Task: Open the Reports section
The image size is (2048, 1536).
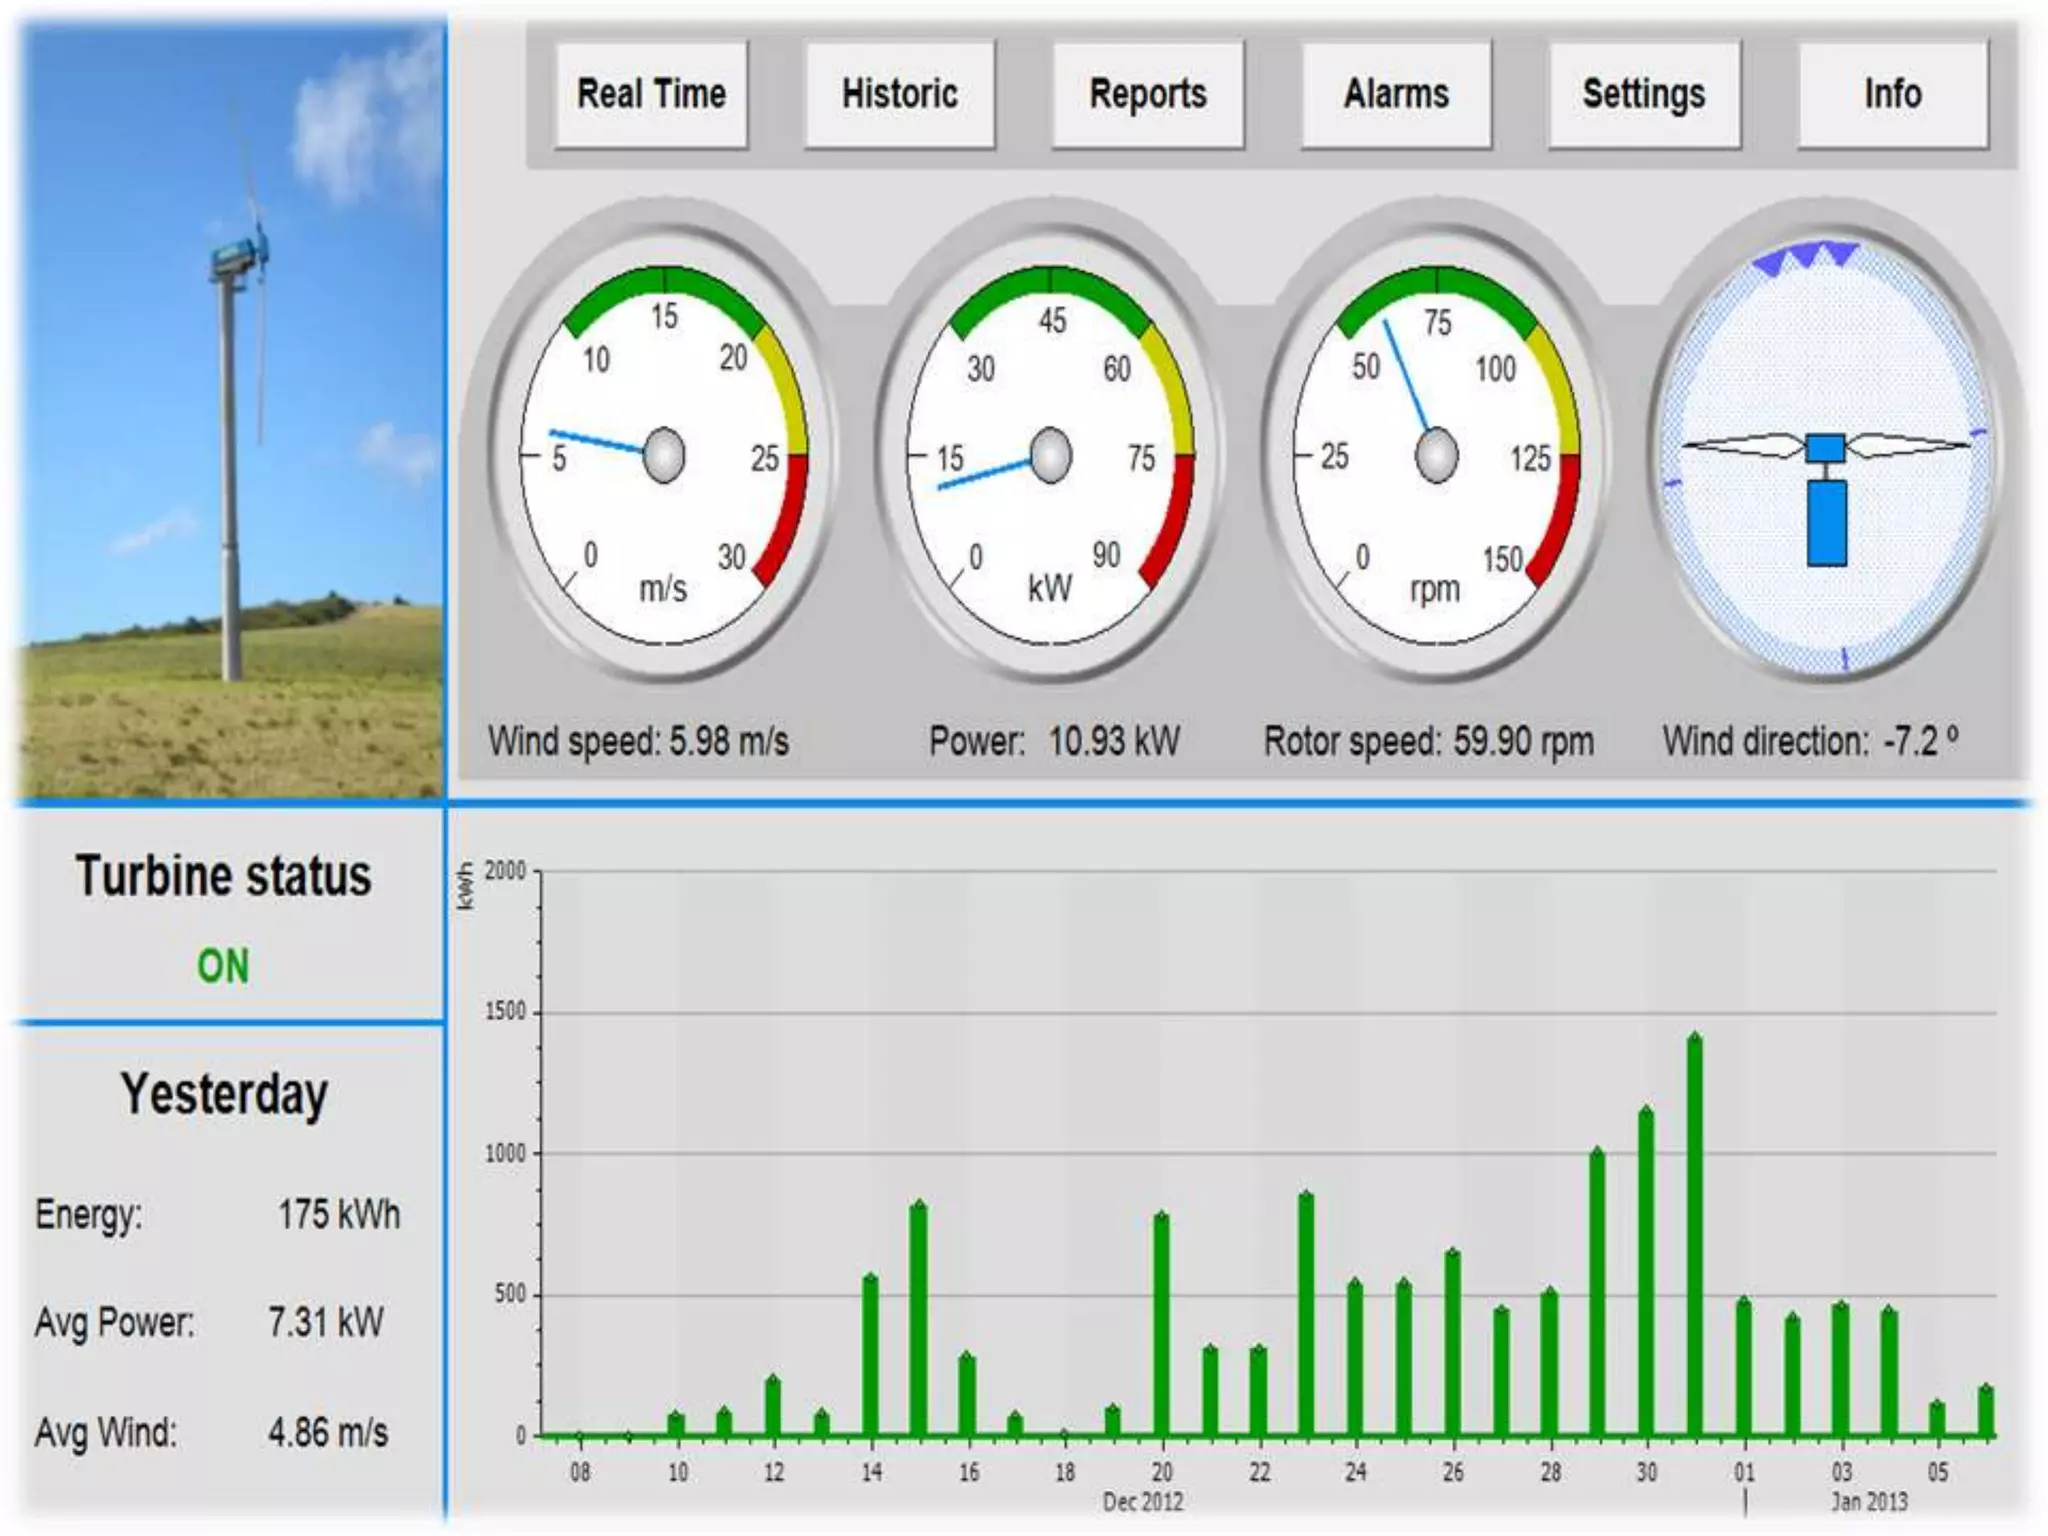Action: (x=1147, y=95)
